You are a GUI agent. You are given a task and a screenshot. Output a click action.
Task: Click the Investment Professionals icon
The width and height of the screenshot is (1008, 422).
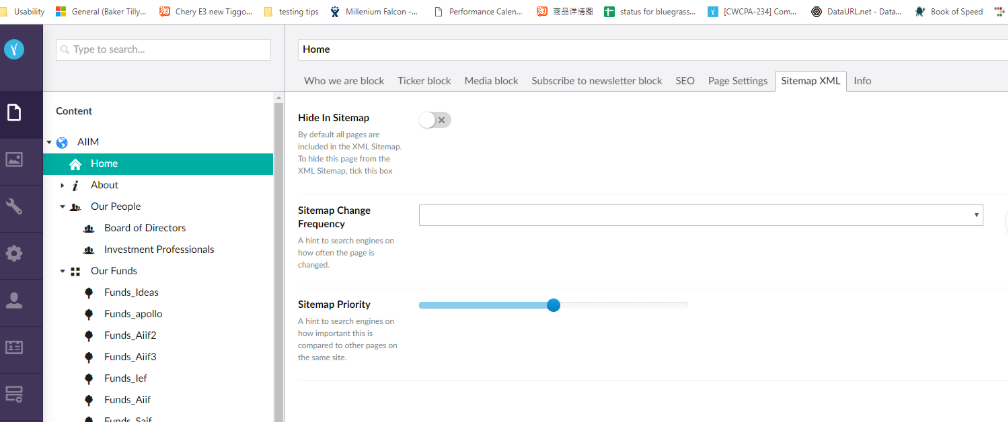tap(89, 250)
